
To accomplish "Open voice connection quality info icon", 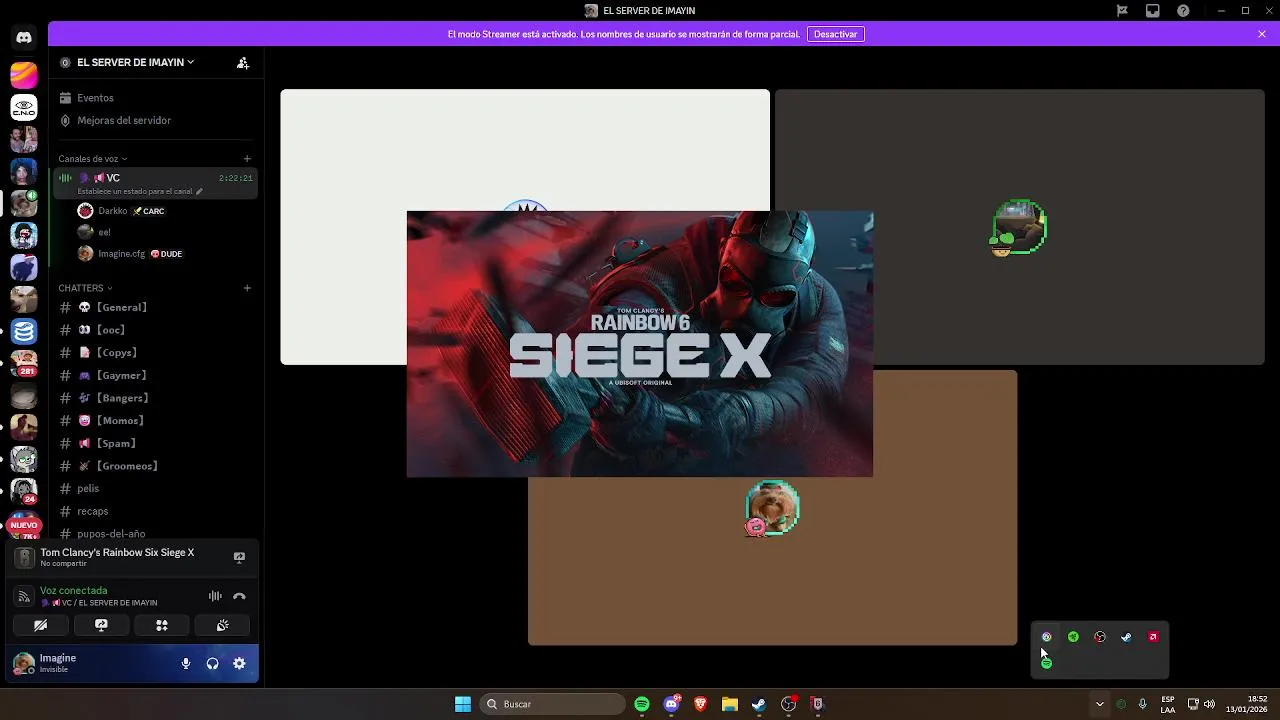I will tap(24, 596).
